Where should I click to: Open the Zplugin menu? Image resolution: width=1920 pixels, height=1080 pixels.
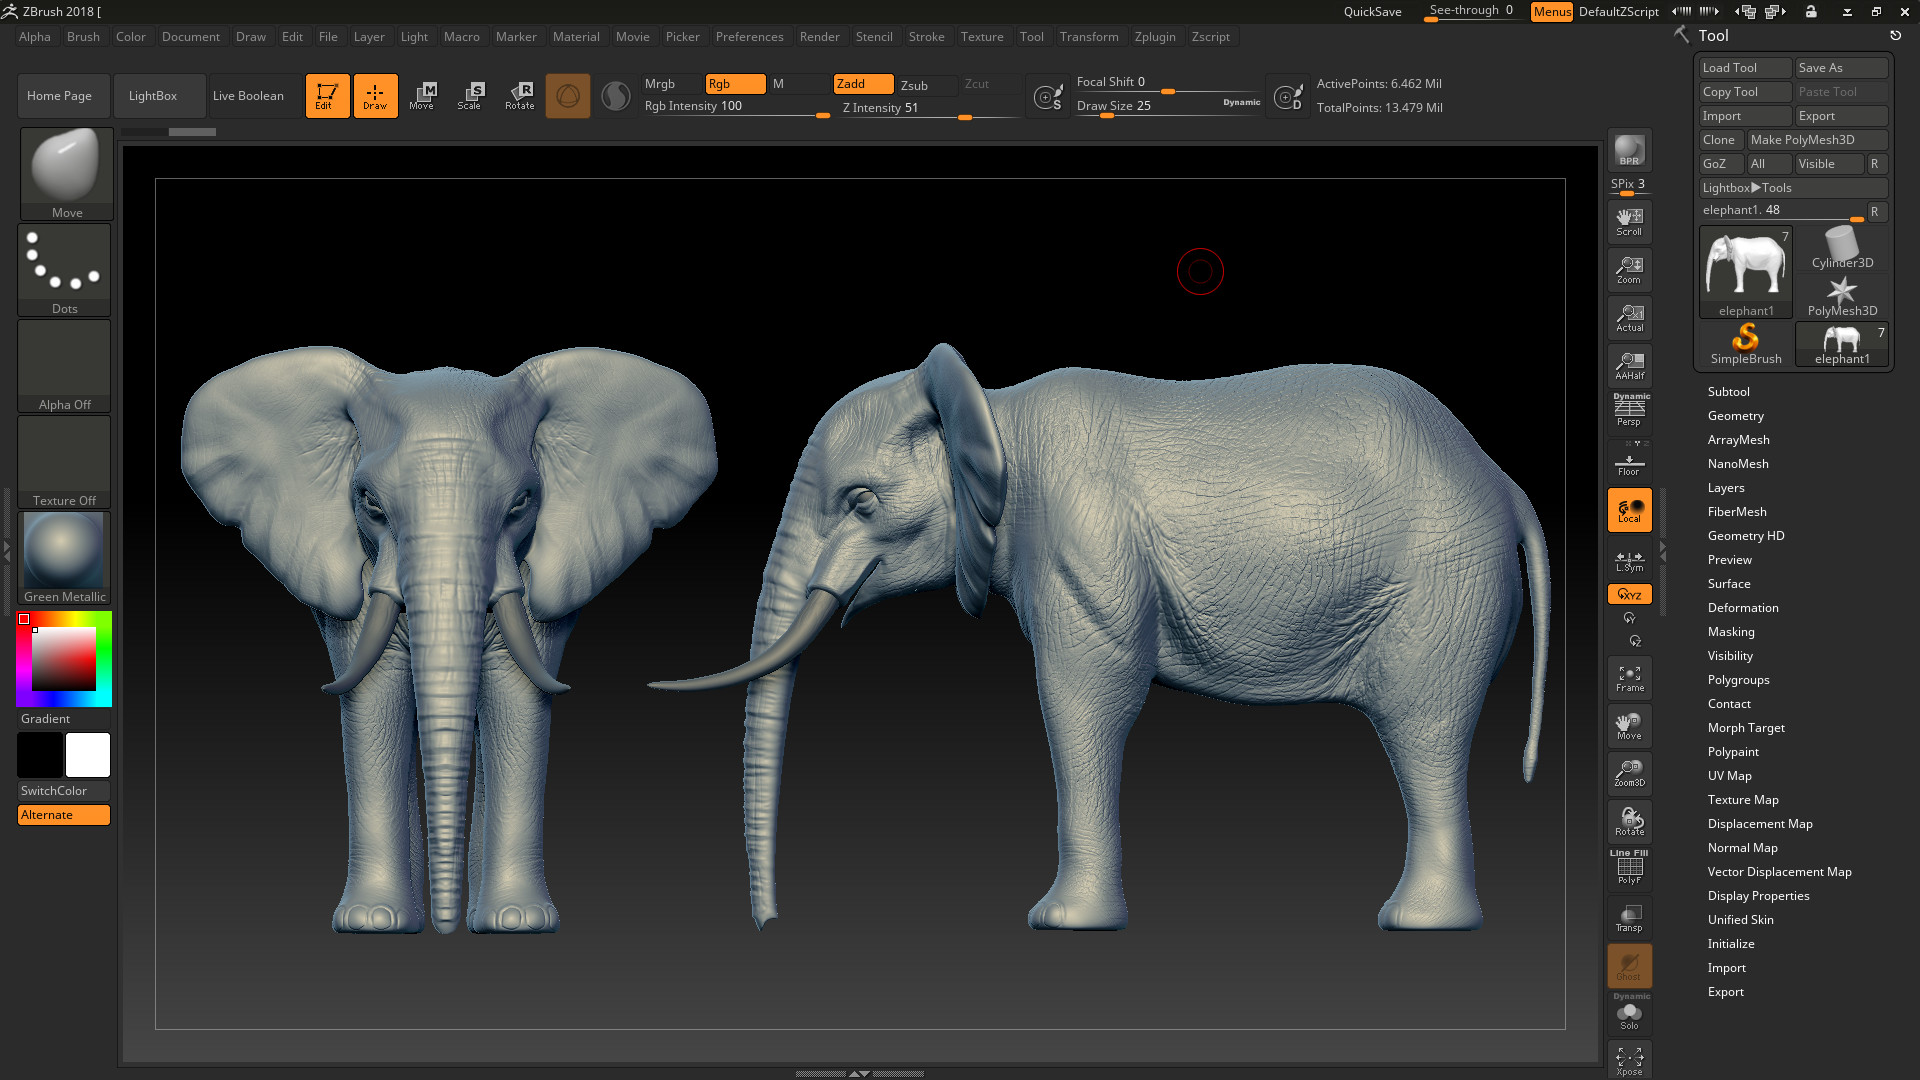click(1155, 37)
